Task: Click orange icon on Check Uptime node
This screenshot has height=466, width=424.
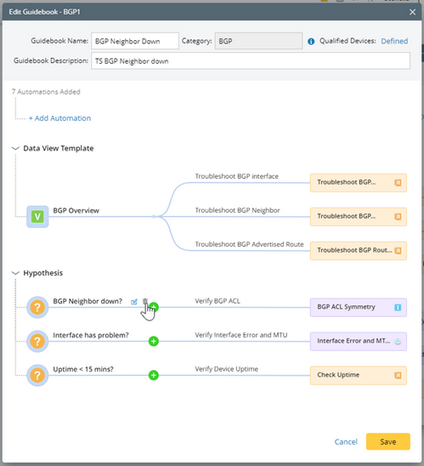Action: click(x=398, y=375)
